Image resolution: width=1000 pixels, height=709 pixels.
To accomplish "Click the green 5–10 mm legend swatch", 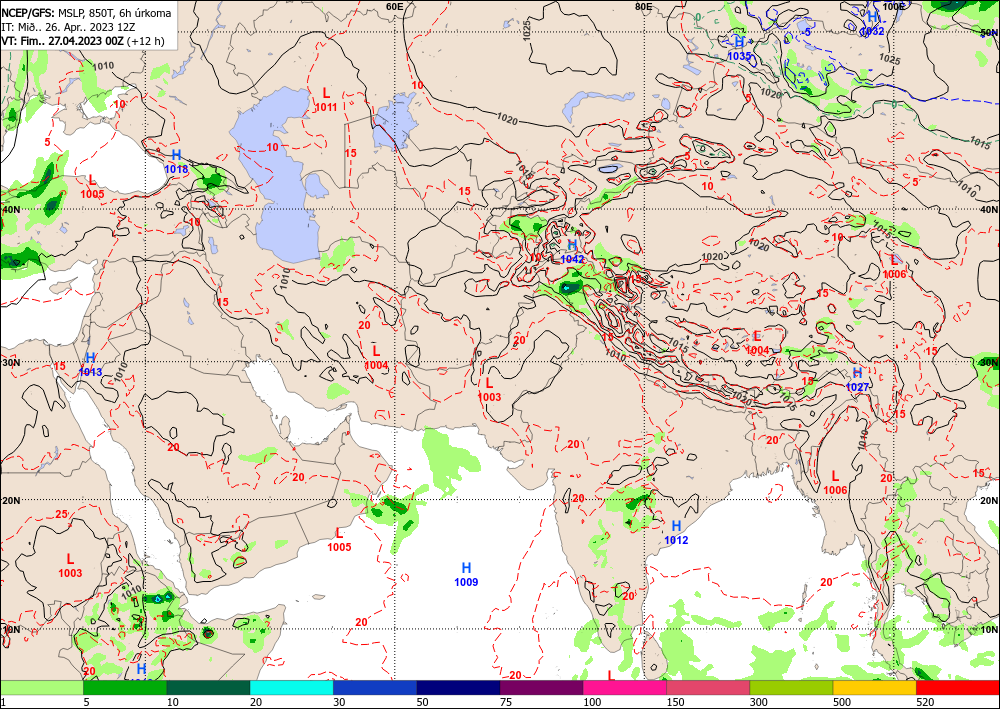I will [x=125, y=687].
